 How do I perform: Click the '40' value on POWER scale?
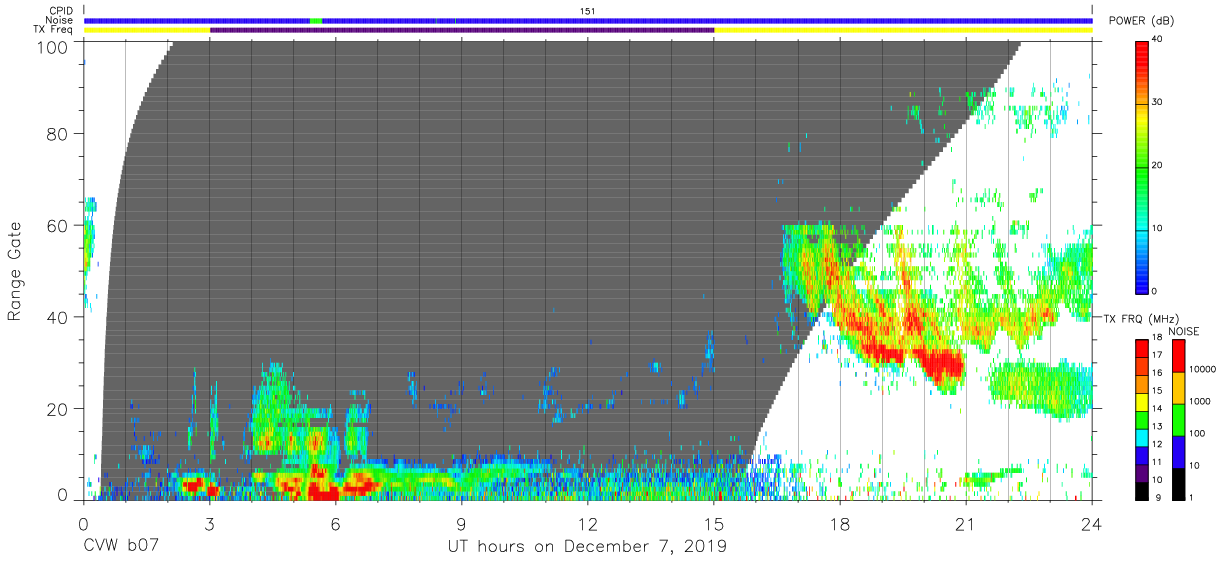(1158, 40)
